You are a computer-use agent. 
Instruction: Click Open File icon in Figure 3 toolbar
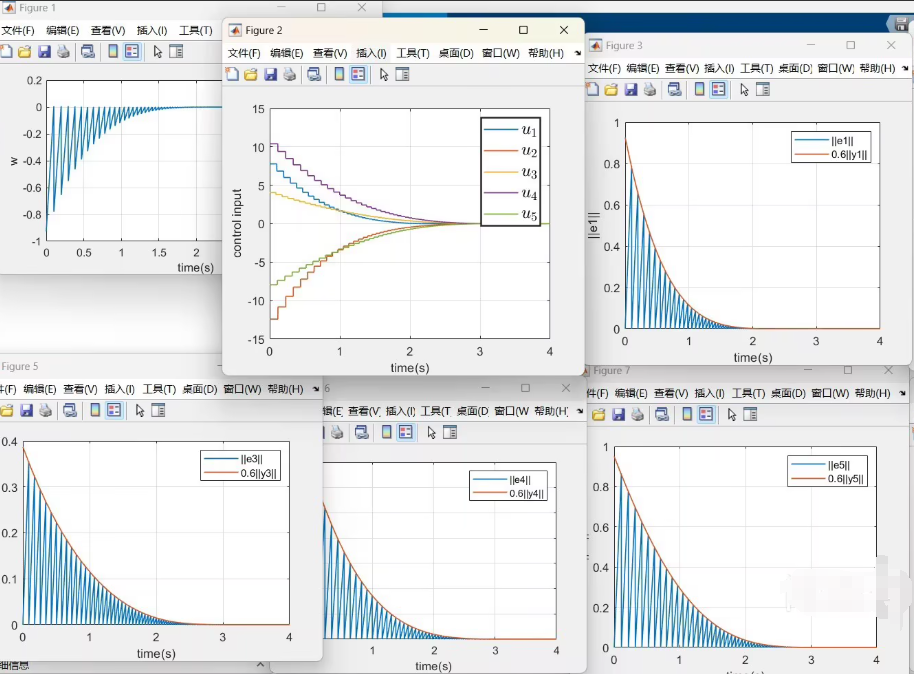click(611, 90)
